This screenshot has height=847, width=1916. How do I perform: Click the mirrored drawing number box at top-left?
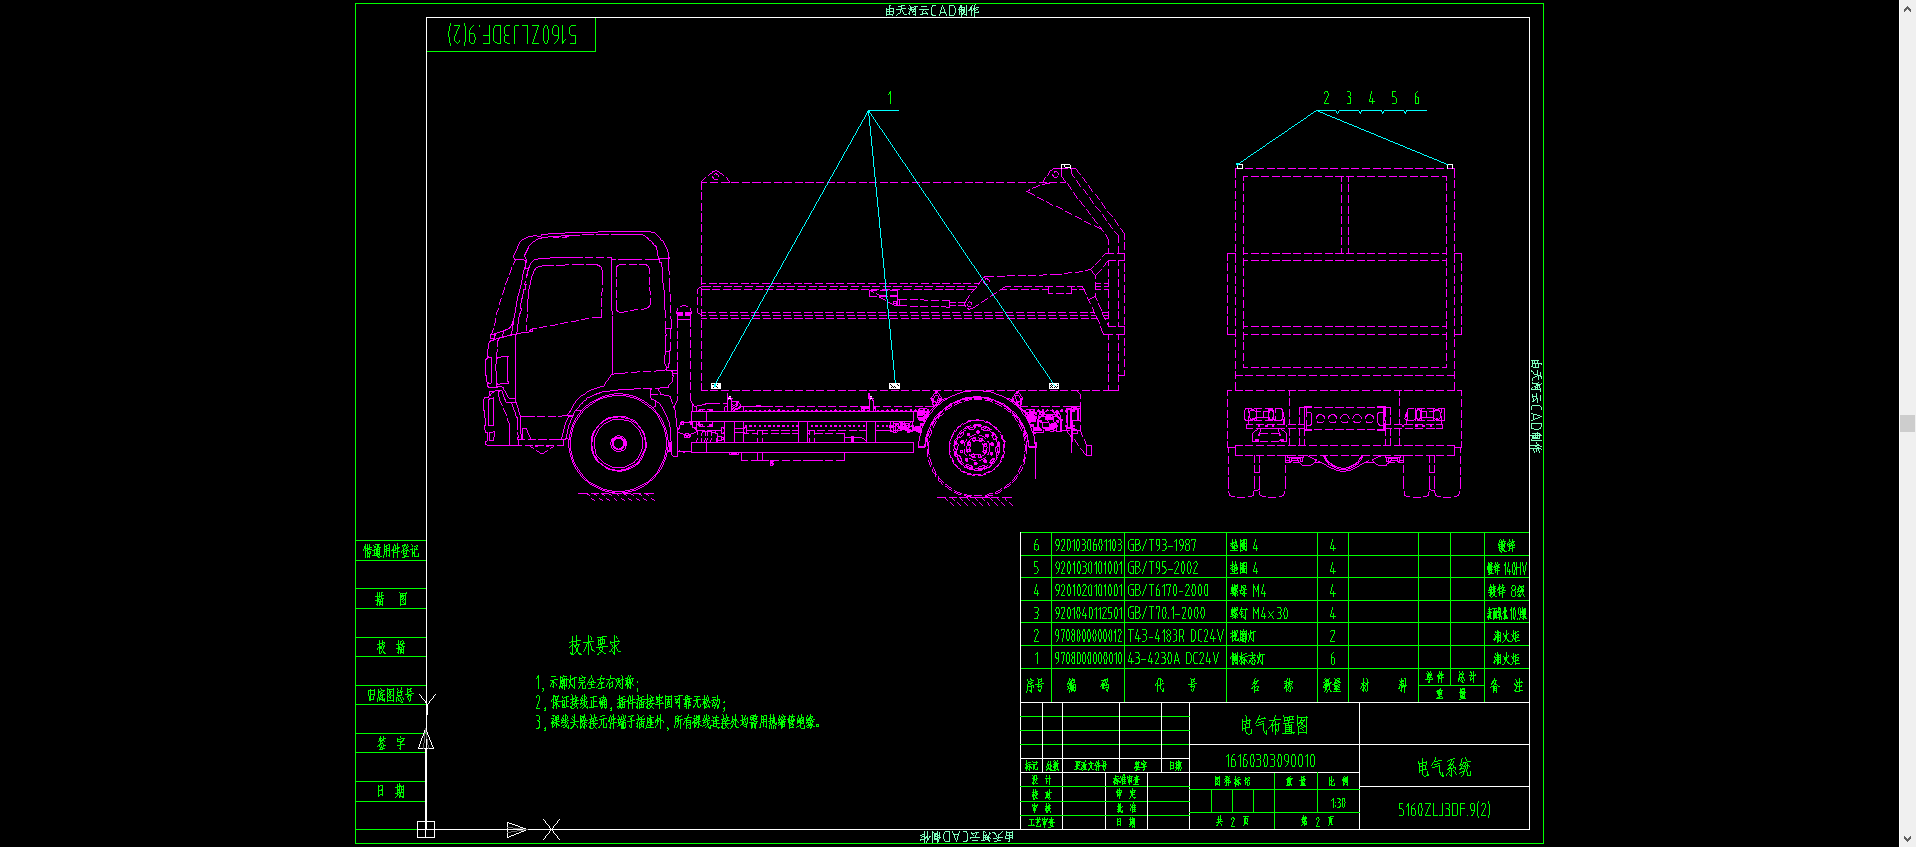(x=511, y=35)
